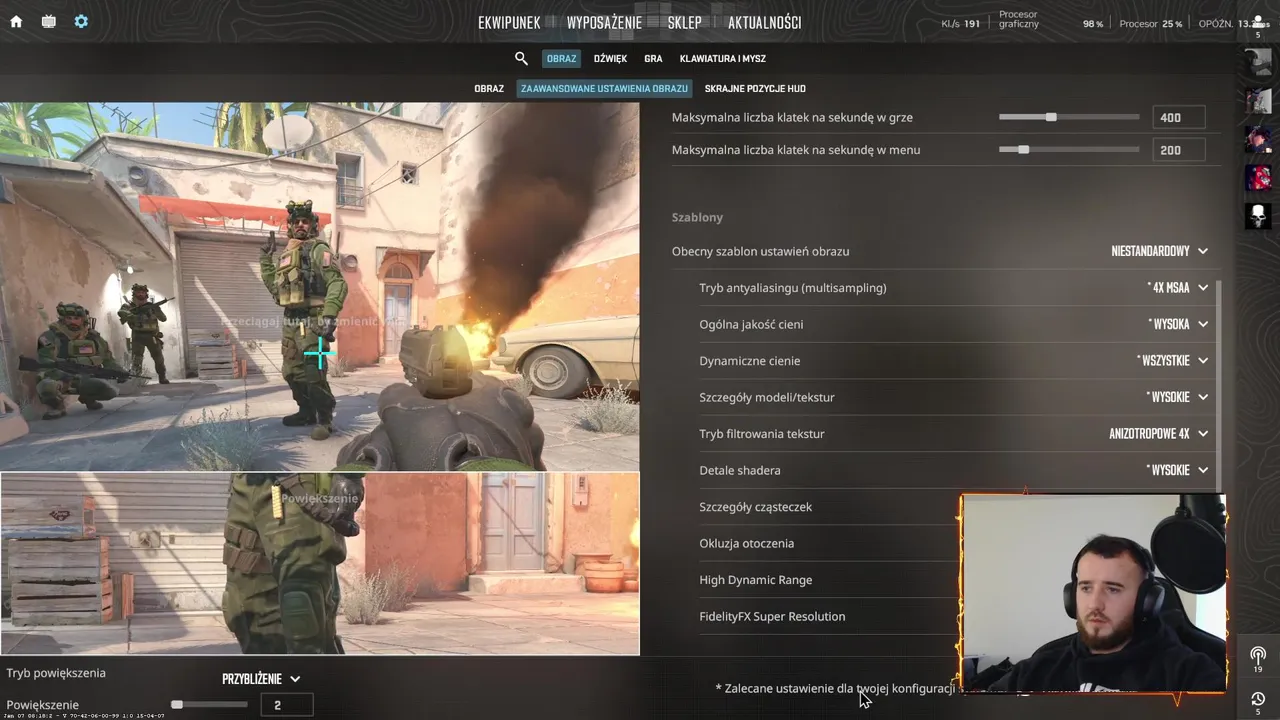This screenshot has width=1280, height=720.
Task: Click the 200 FPS value field
Action: click(1178, 150)
